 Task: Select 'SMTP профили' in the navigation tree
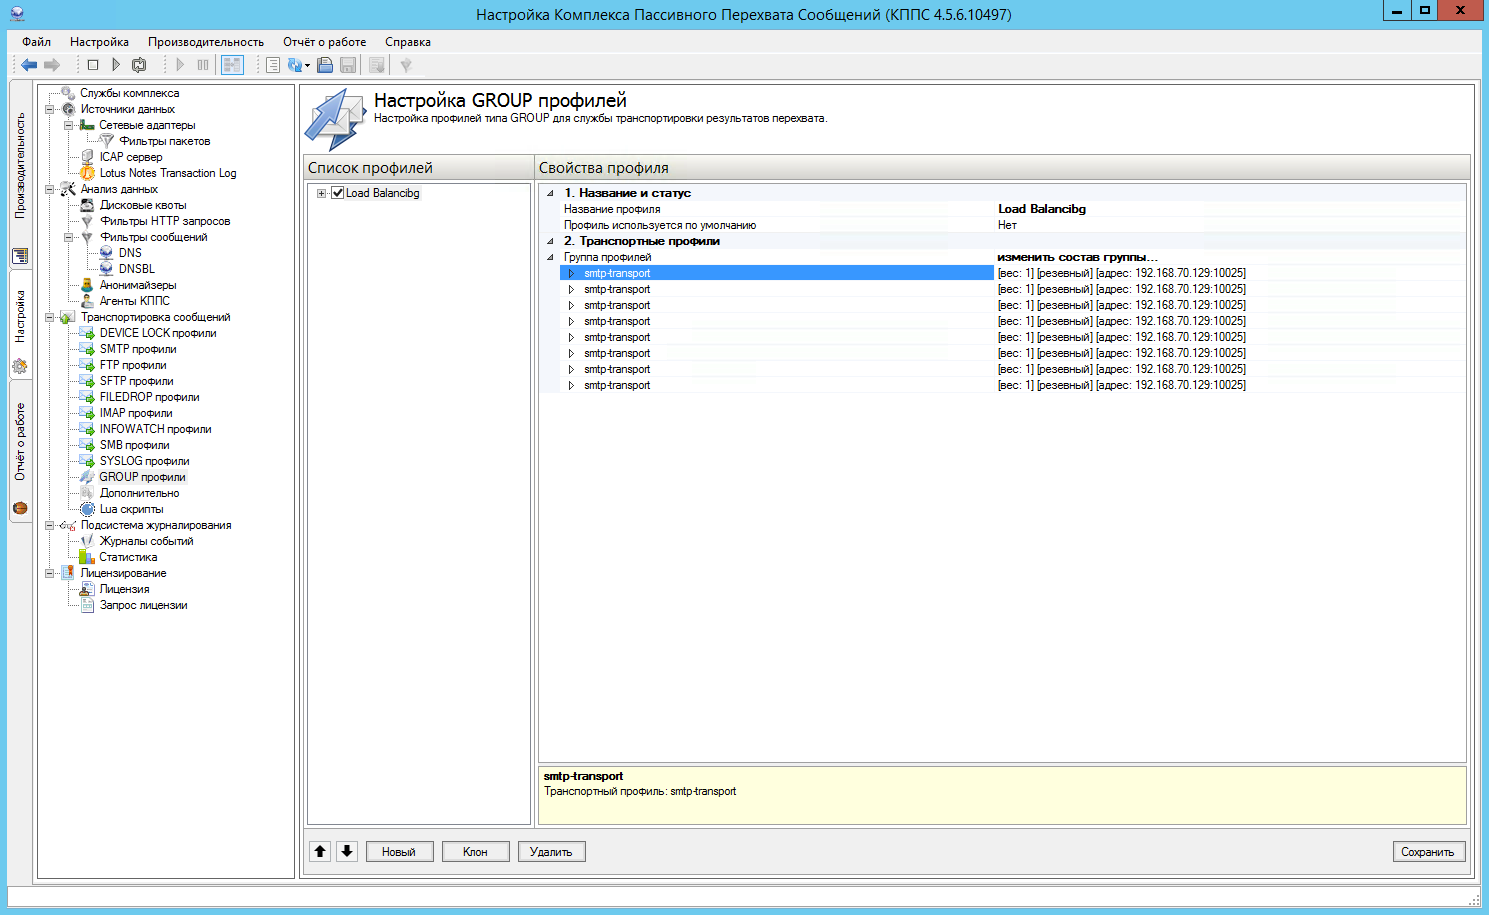138,349
